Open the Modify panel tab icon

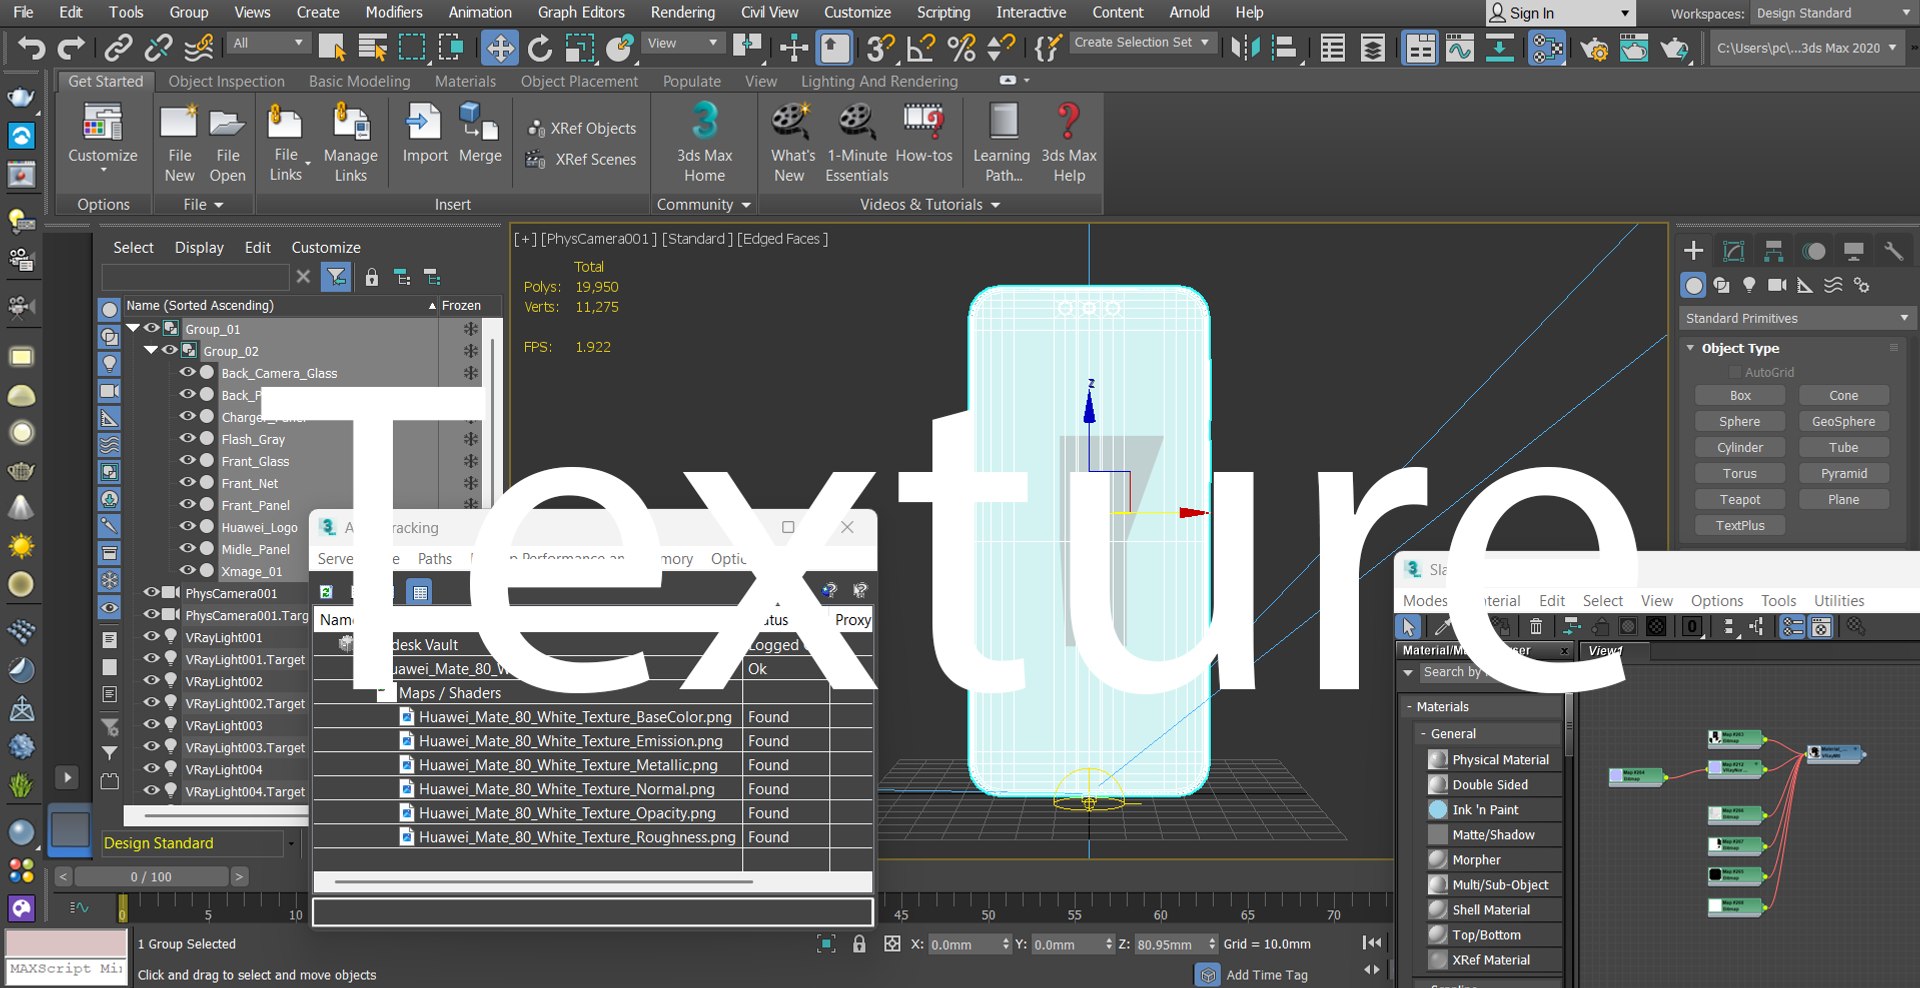[x=1734, y=251]
